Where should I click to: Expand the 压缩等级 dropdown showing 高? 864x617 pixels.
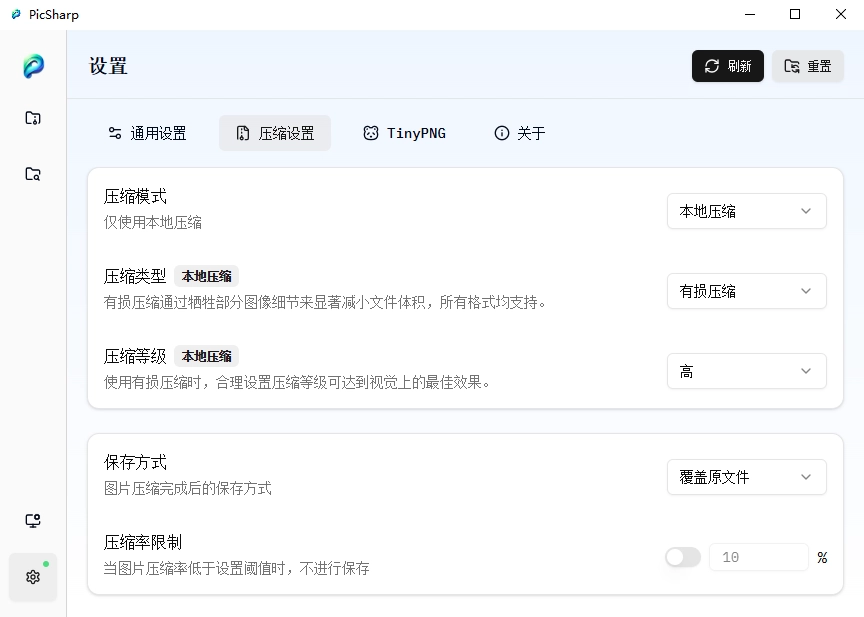point(746,371)
